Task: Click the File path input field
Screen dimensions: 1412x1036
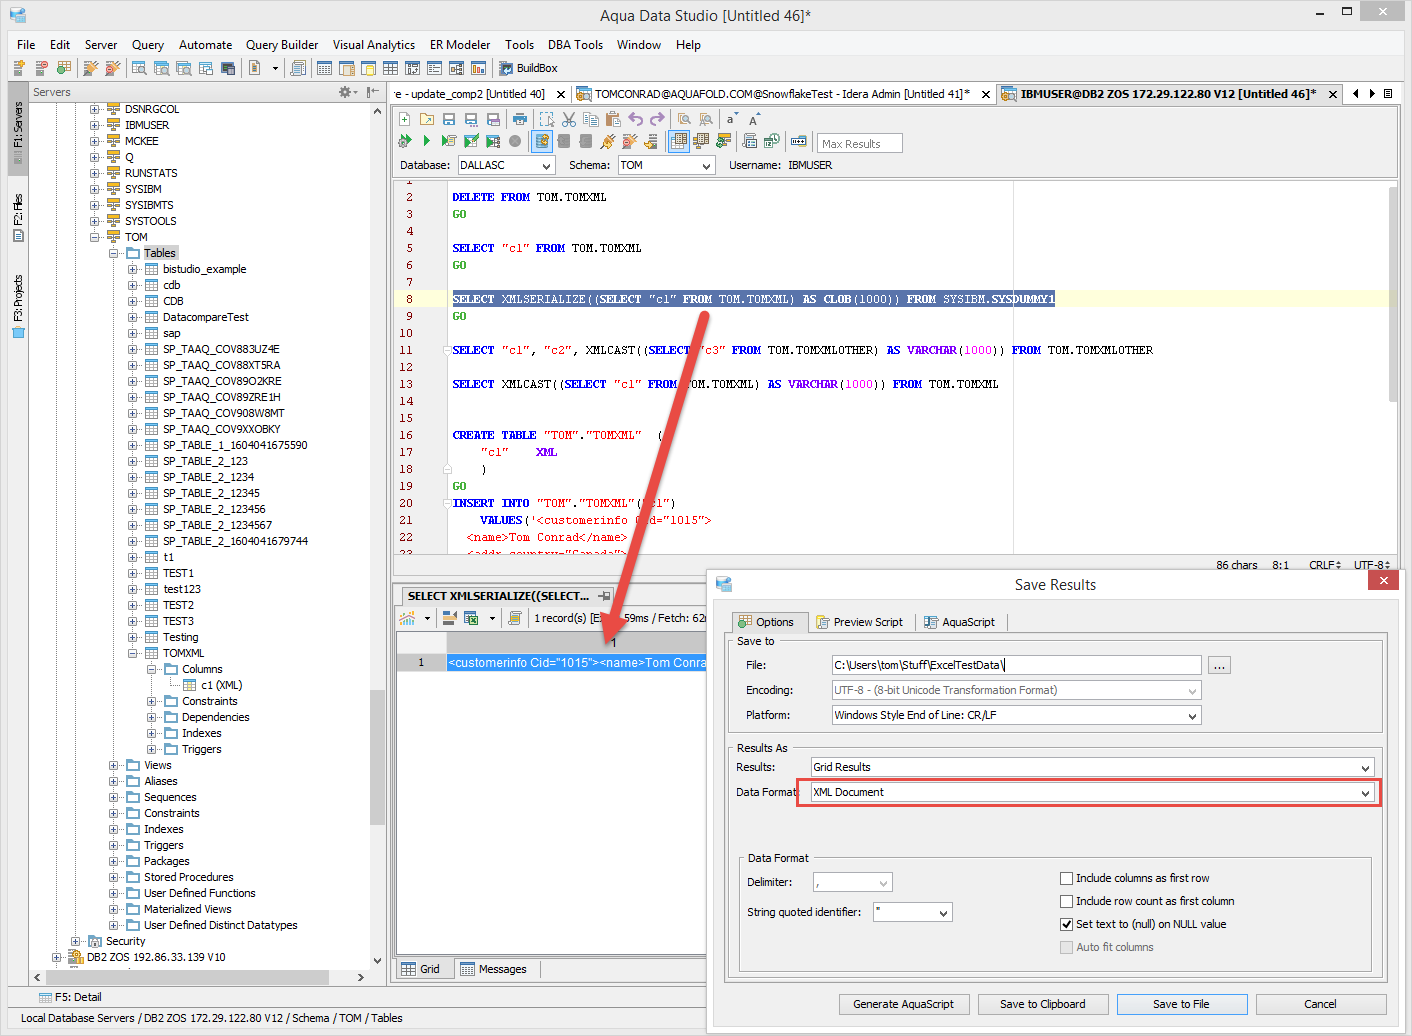Action: tap(1016, 665)
